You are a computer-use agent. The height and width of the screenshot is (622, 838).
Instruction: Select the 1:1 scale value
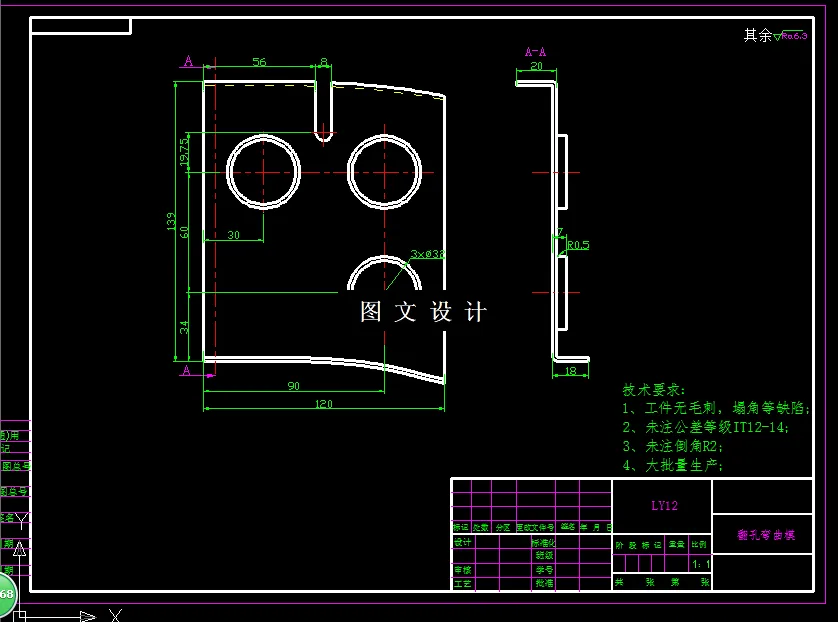tap(701, 564)
